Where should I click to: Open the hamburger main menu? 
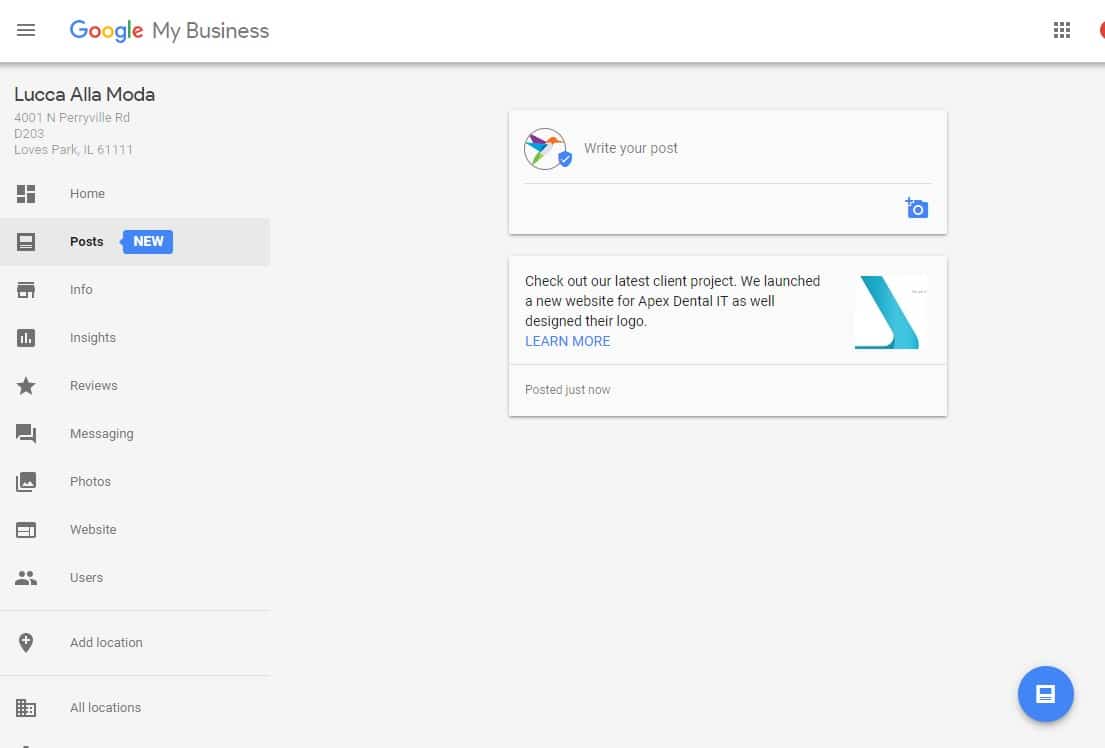coord(26,30)
